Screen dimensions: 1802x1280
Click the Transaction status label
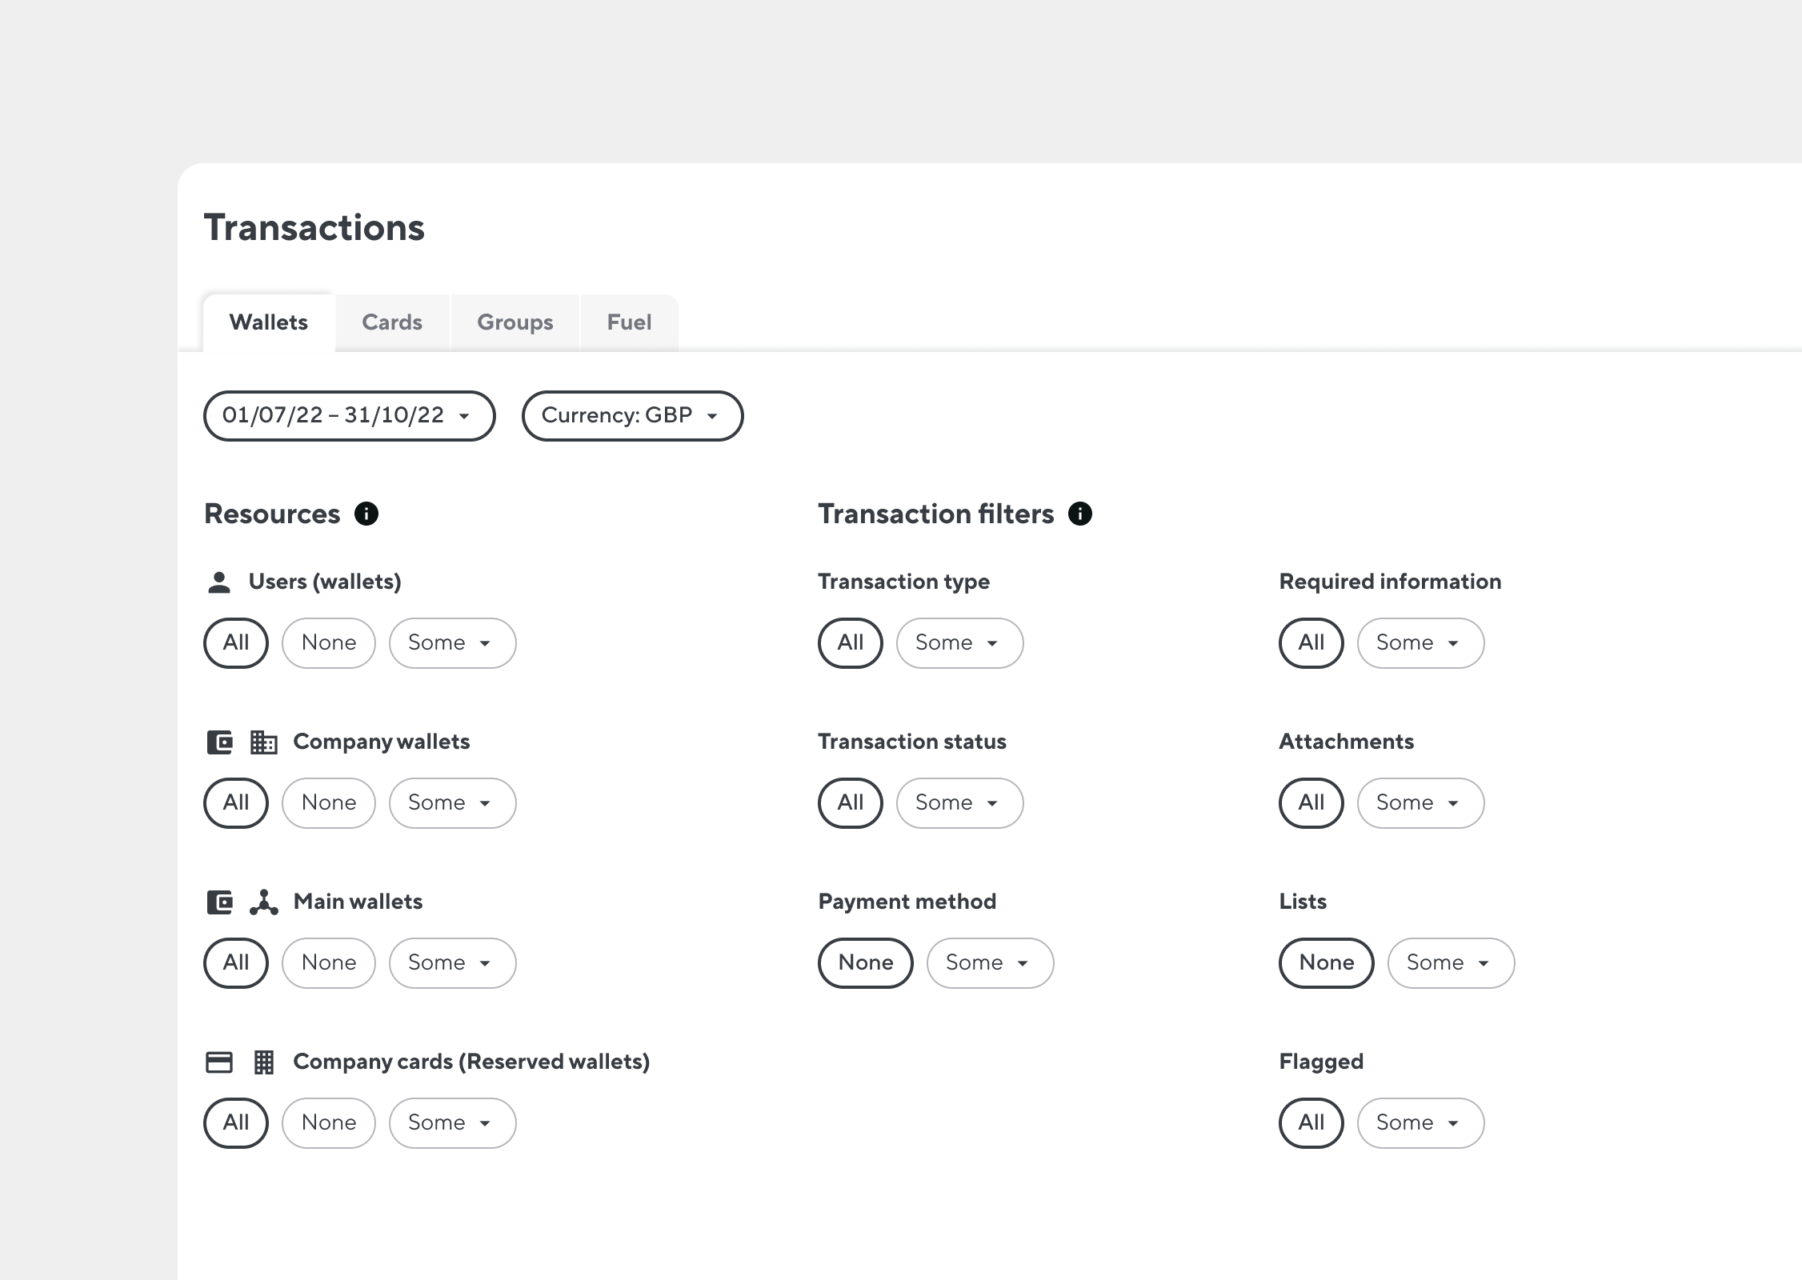point(912,742)
